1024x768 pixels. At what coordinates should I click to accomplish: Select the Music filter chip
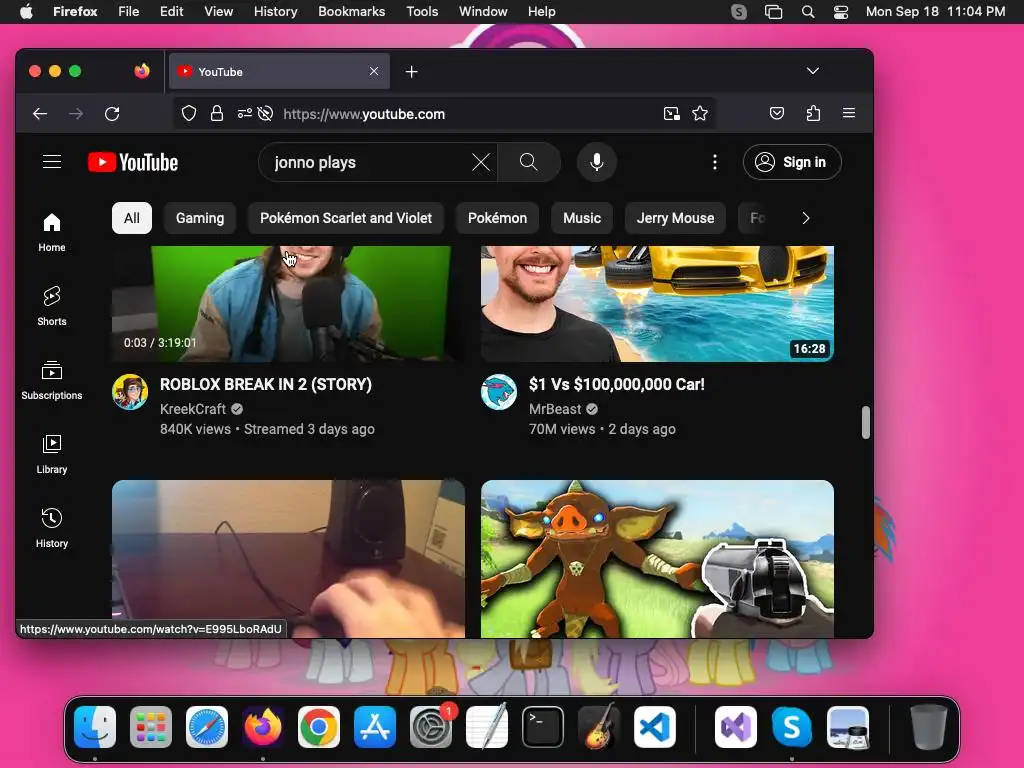coord(582,218)
